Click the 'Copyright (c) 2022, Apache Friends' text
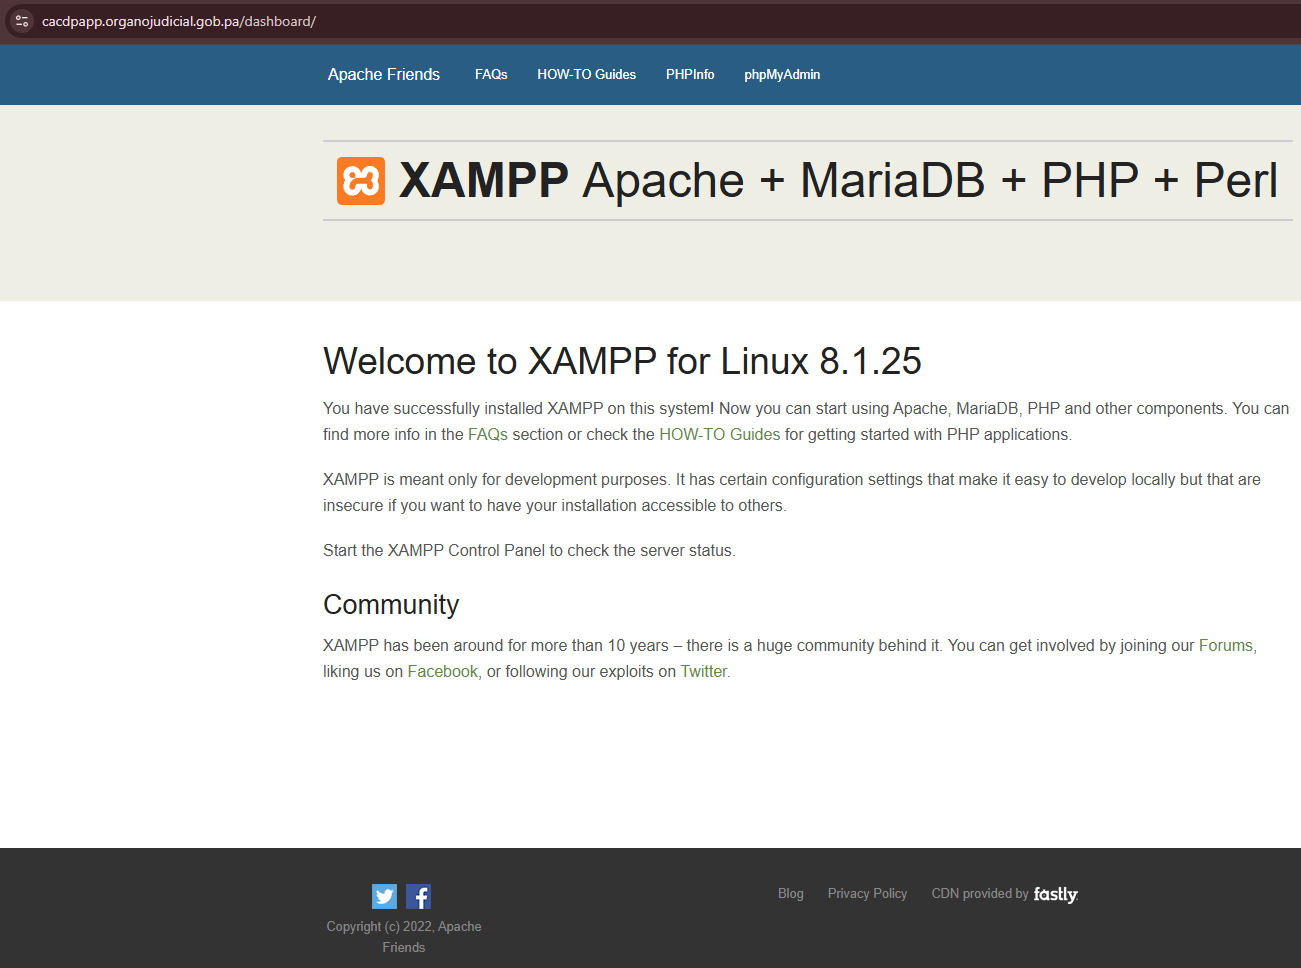The height and width of the screenshot is (968, 1301). [404, 937]
